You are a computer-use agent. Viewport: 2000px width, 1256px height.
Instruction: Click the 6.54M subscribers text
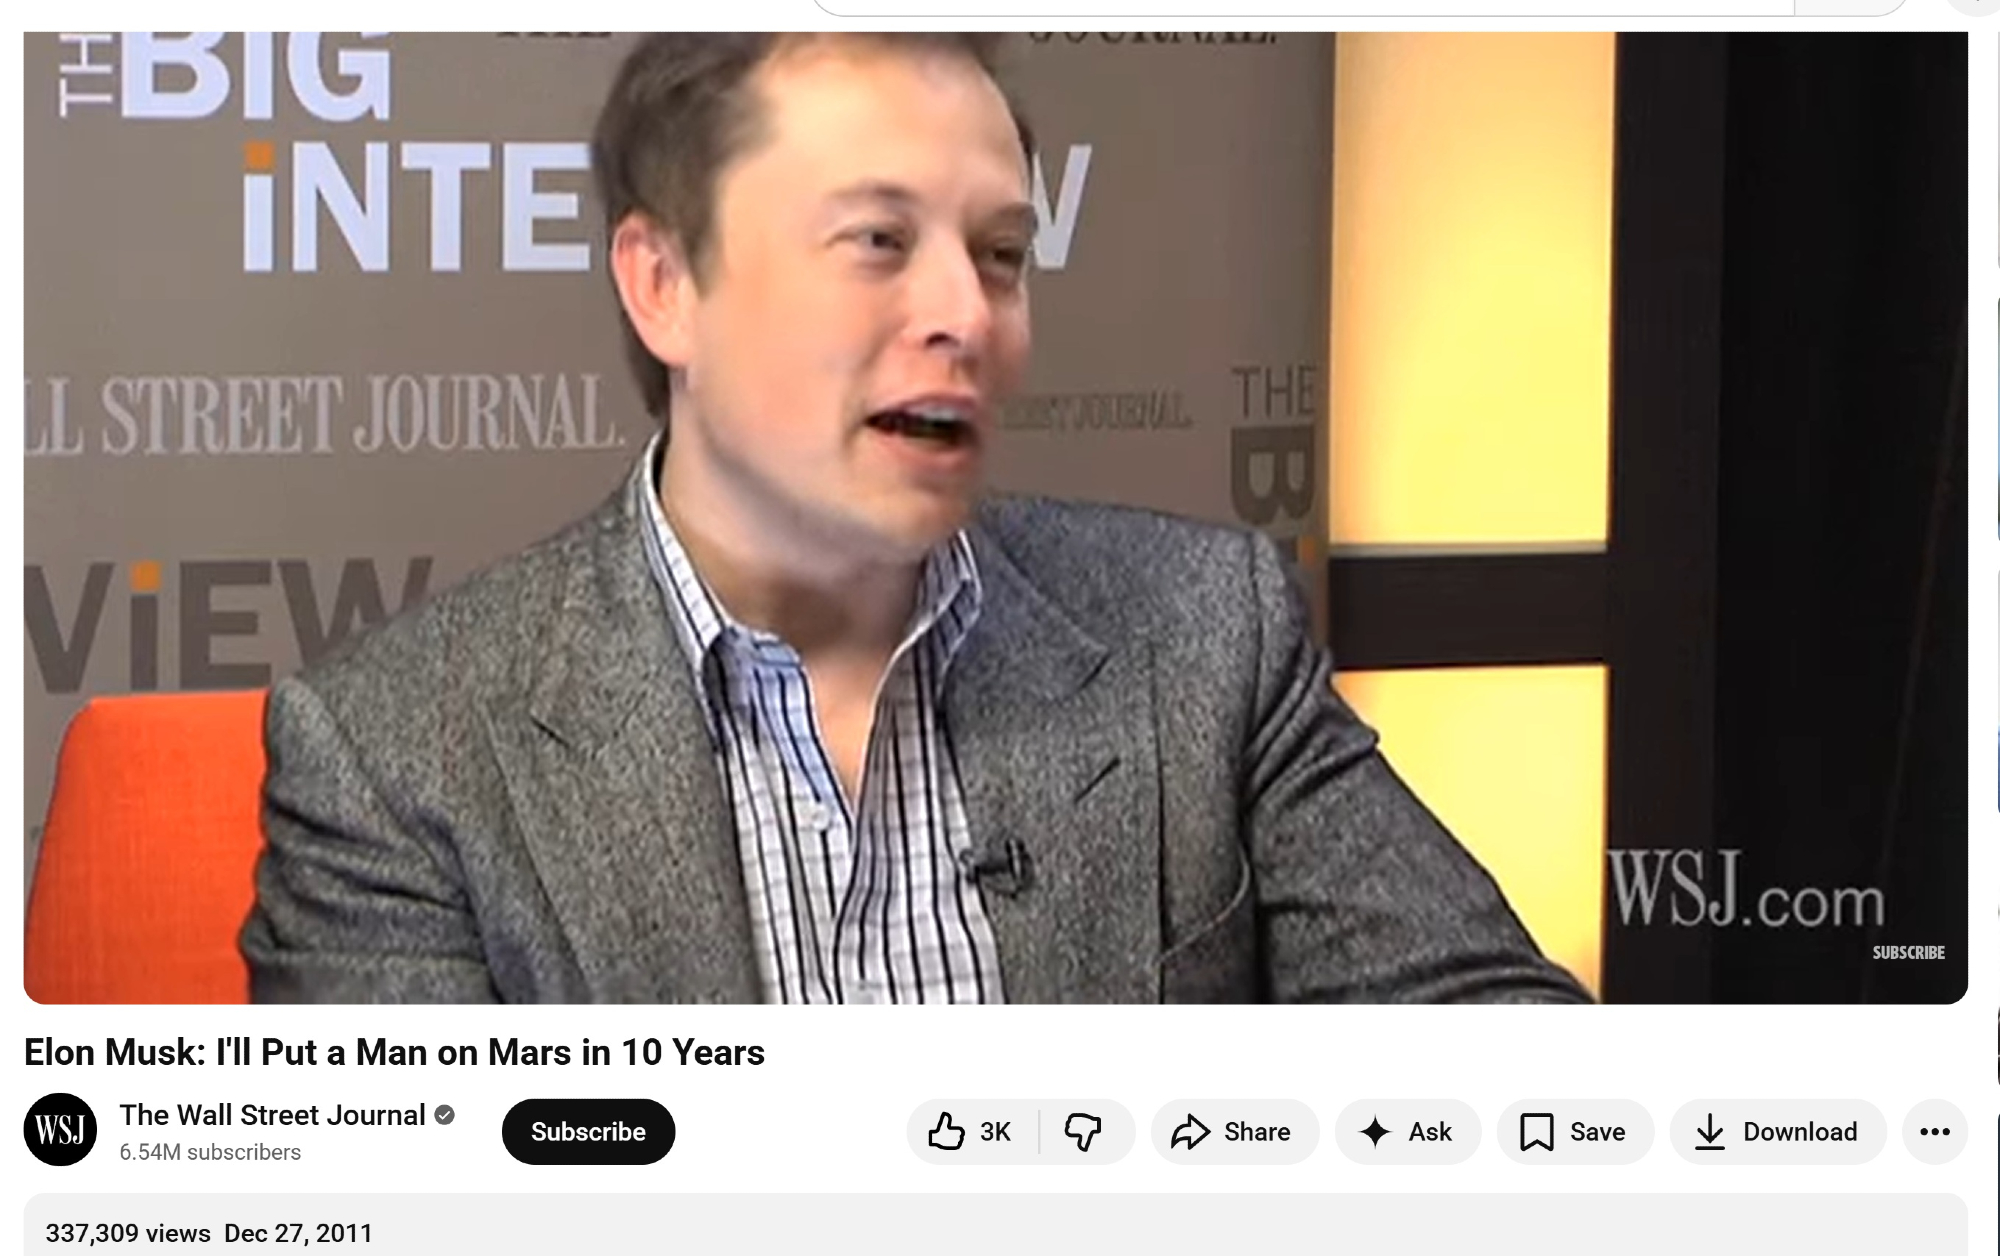(210, 1152)
